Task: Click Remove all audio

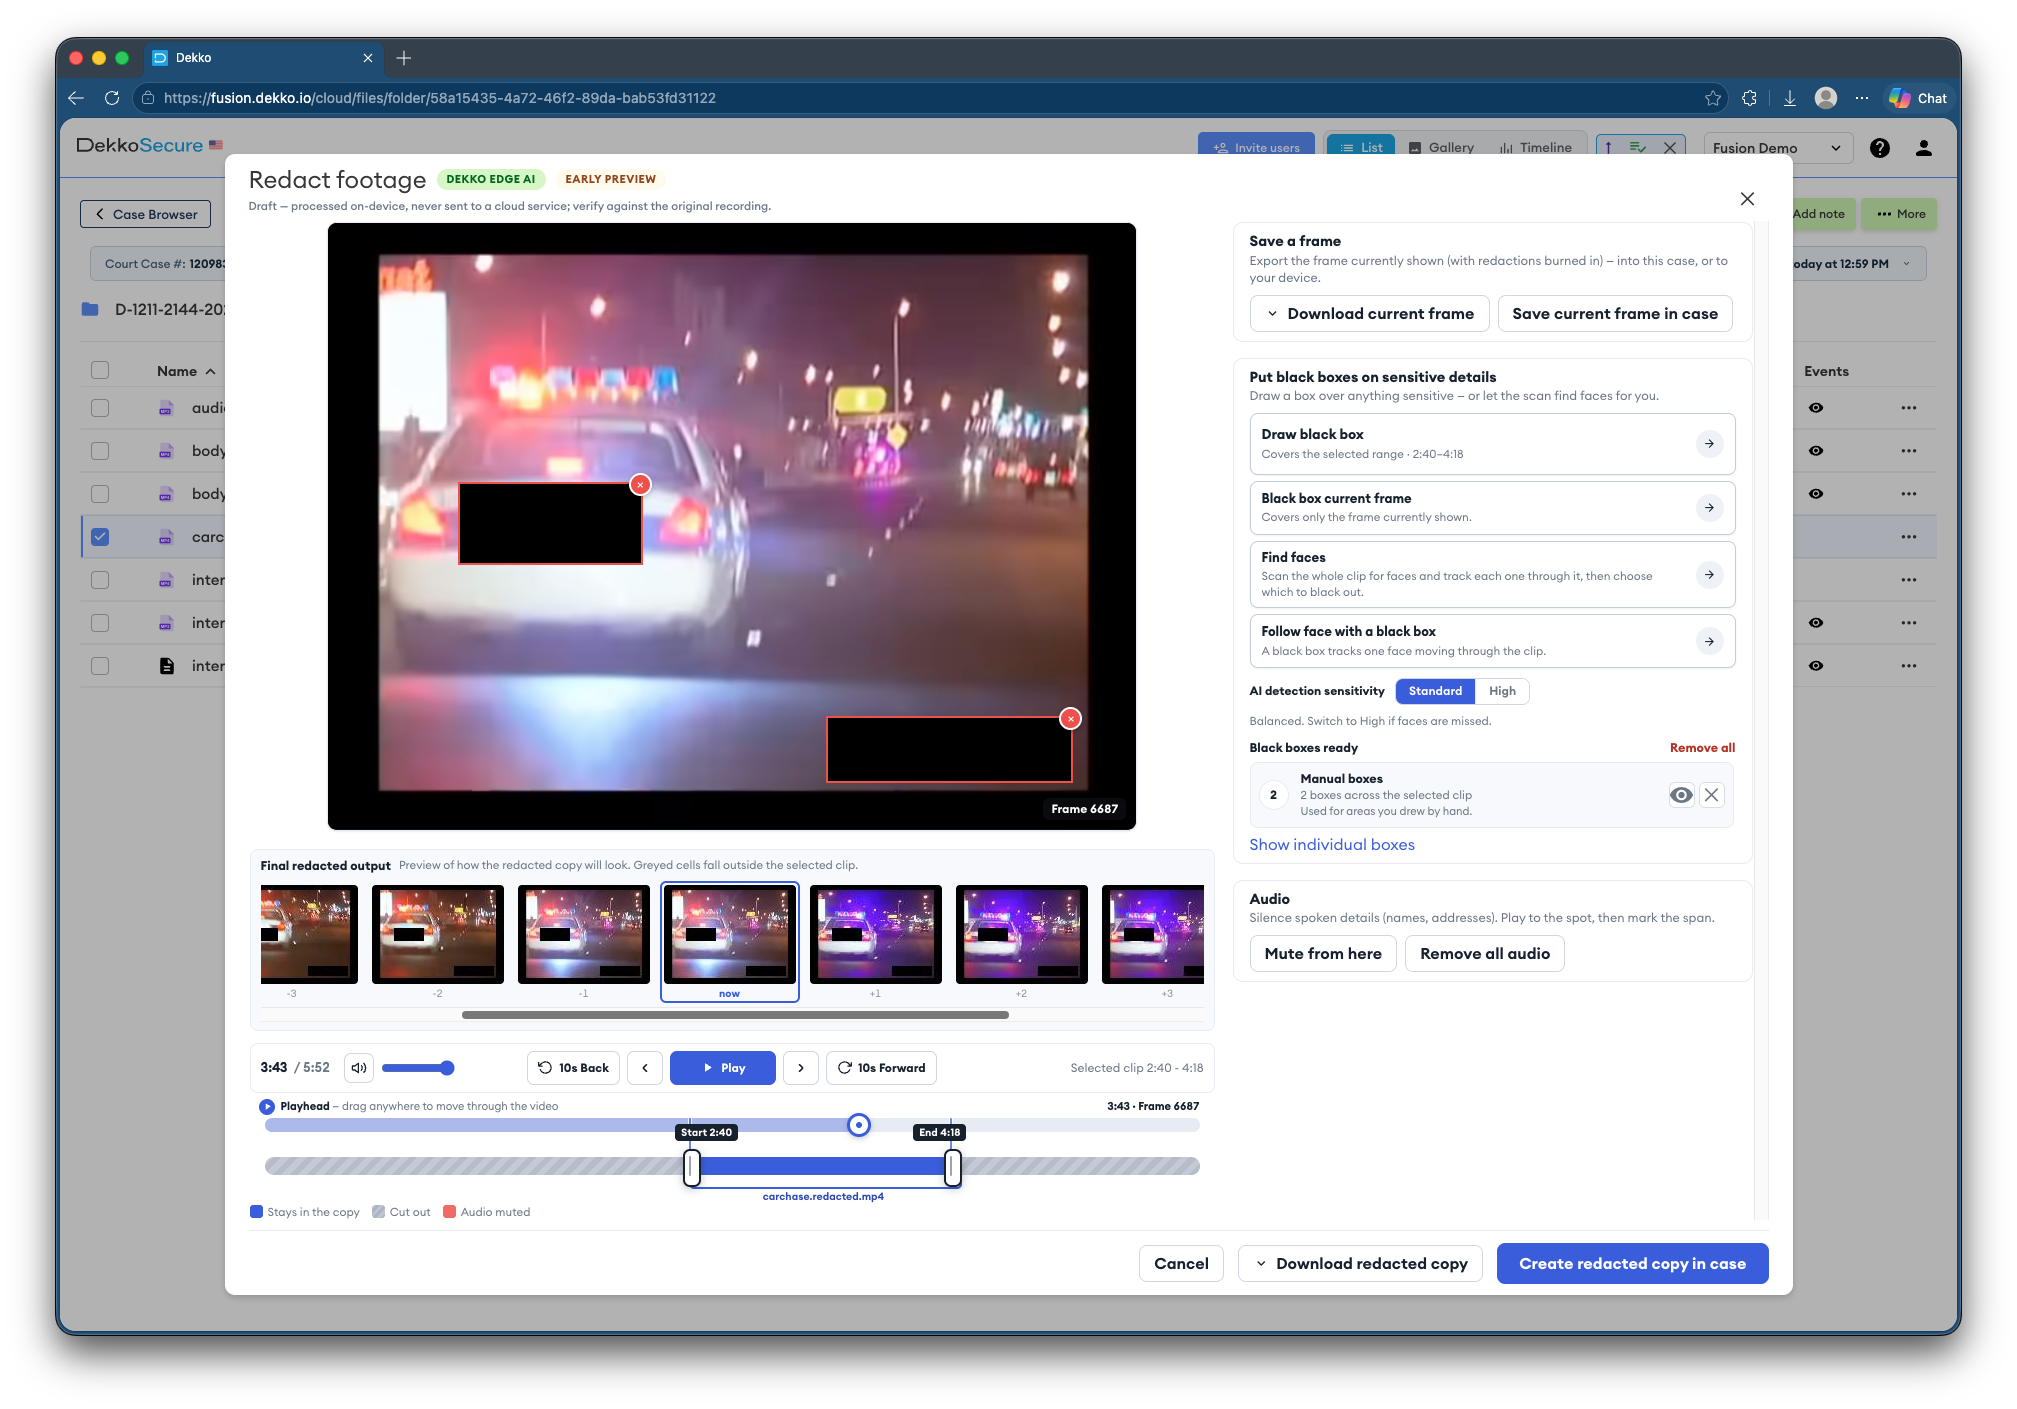Action: tap(1485, 954)
